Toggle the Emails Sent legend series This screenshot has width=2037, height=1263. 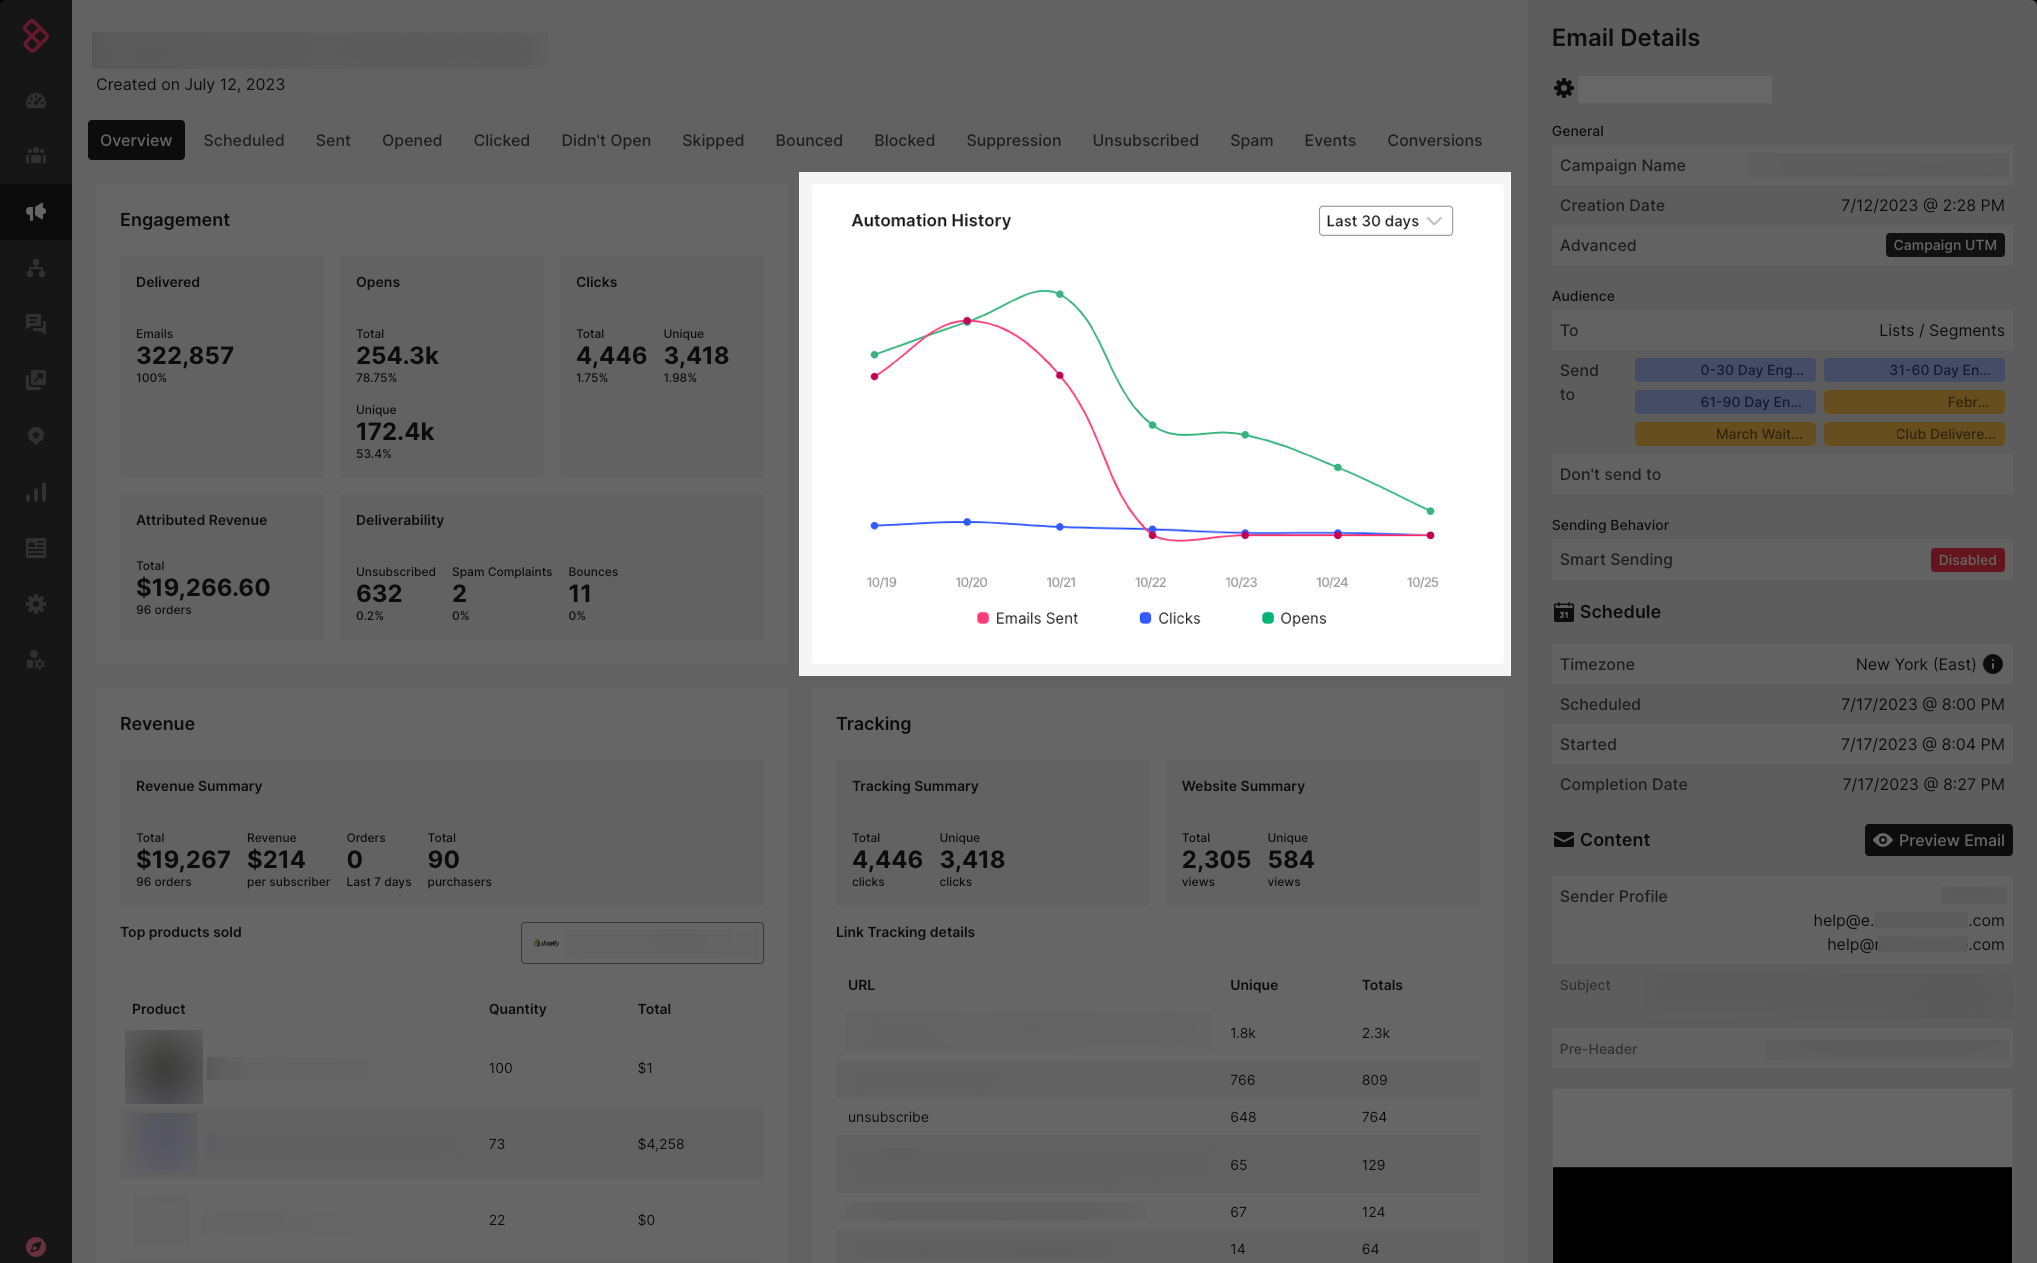(x=1027, y=618)
